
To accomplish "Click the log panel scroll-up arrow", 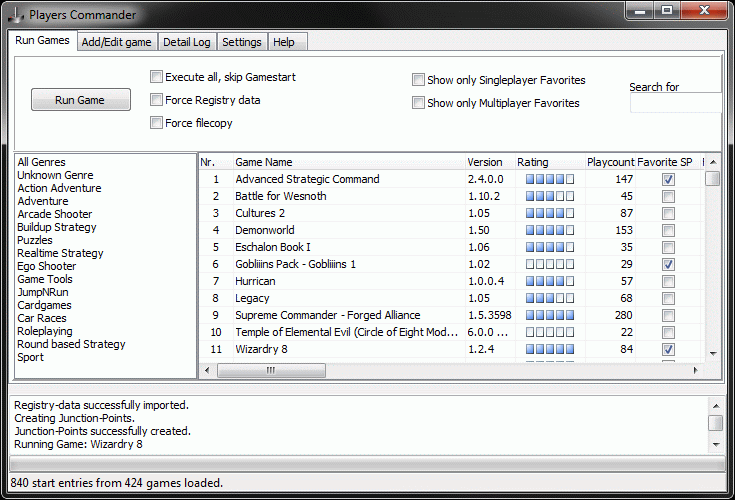I will [x=716, y=406].
